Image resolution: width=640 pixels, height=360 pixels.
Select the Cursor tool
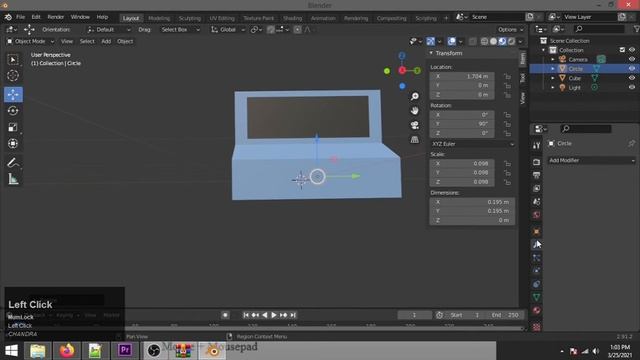(x=13, y=76)
